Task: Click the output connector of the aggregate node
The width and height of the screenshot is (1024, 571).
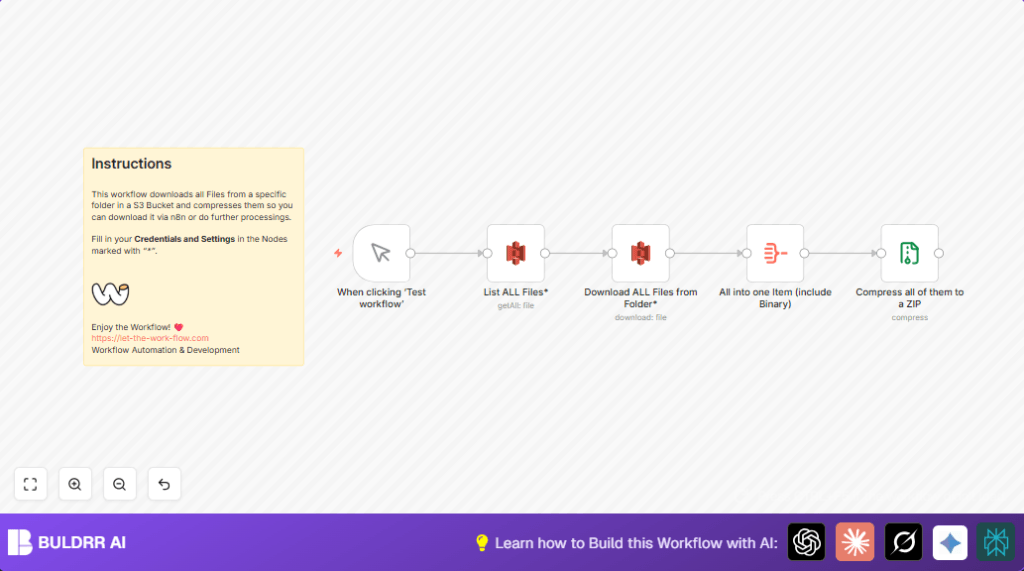Action: (804, 253)
